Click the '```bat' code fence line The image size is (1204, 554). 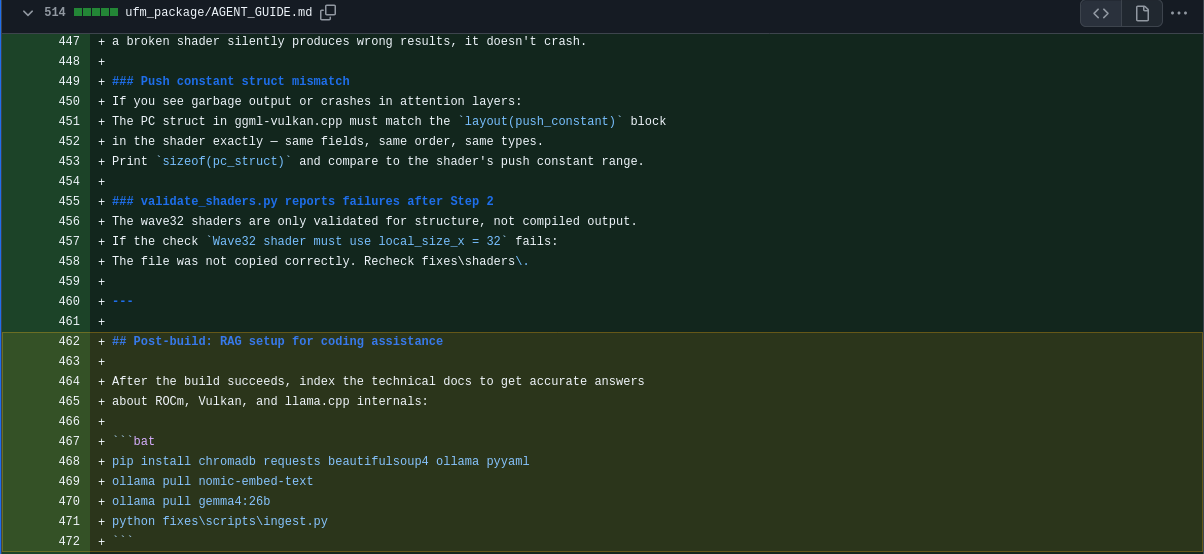[133, 442]
